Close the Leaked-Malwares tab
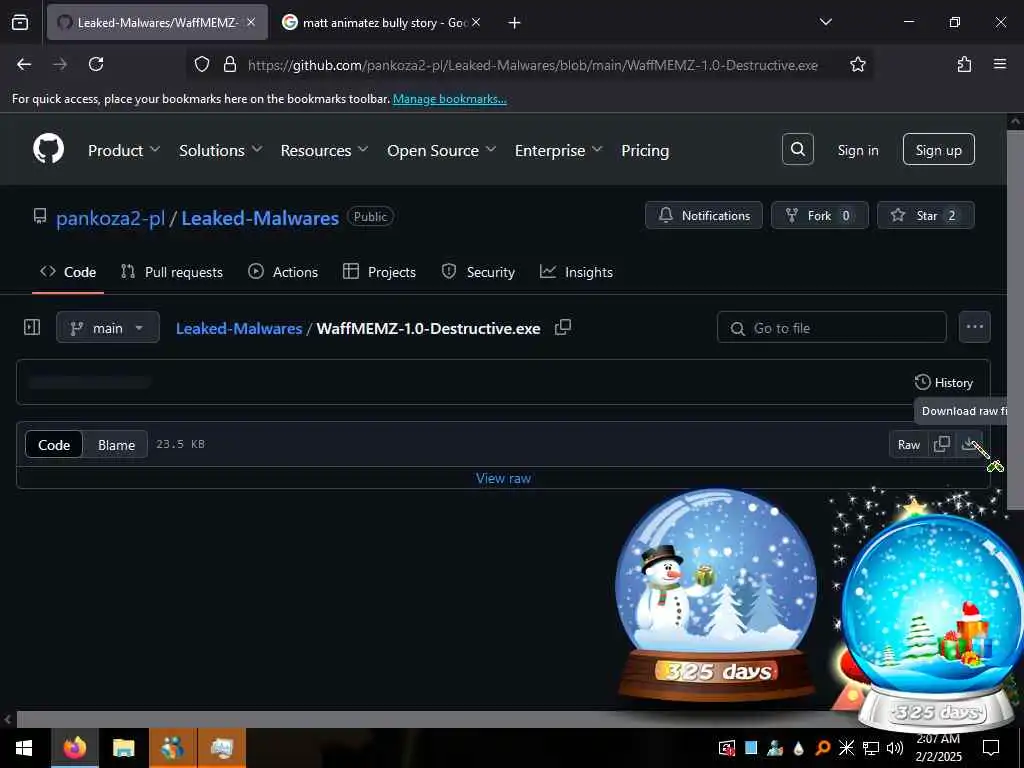Image resolution: width=1024 pixels, height=768 pixels. 251,22
